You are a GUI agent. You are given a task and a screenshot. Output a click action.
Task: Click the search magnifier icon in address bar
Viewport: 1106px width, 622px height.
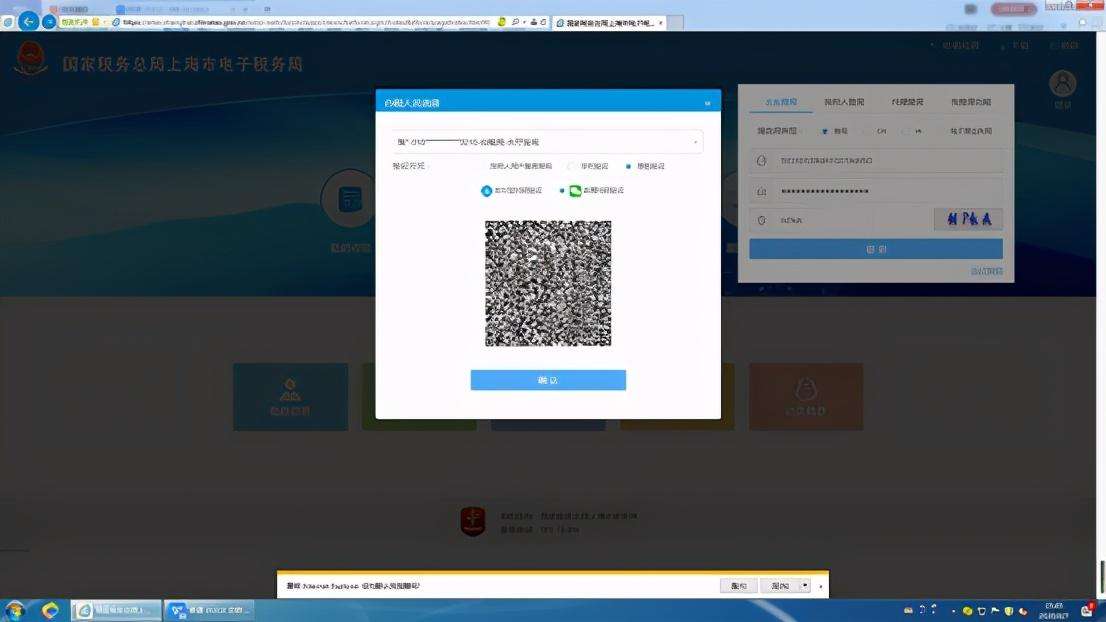click(516, 23)
